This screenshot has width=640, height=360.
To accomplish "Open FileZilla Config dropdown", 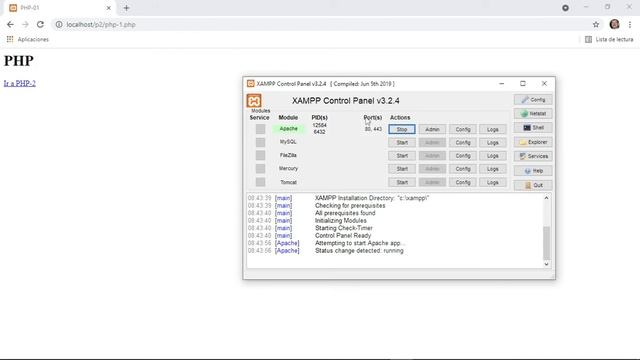I will [x=463, y=156].
